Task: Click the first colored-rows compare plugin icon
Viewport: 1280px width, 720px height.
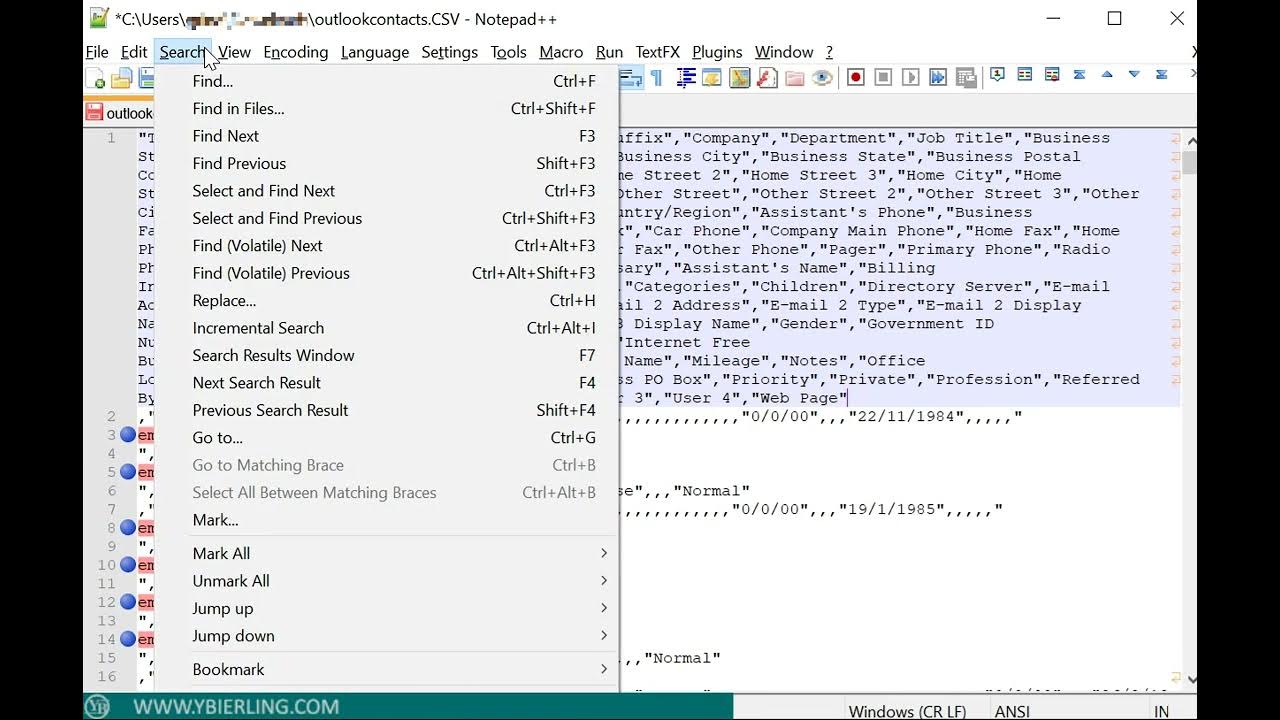Action: (1025, 74)
